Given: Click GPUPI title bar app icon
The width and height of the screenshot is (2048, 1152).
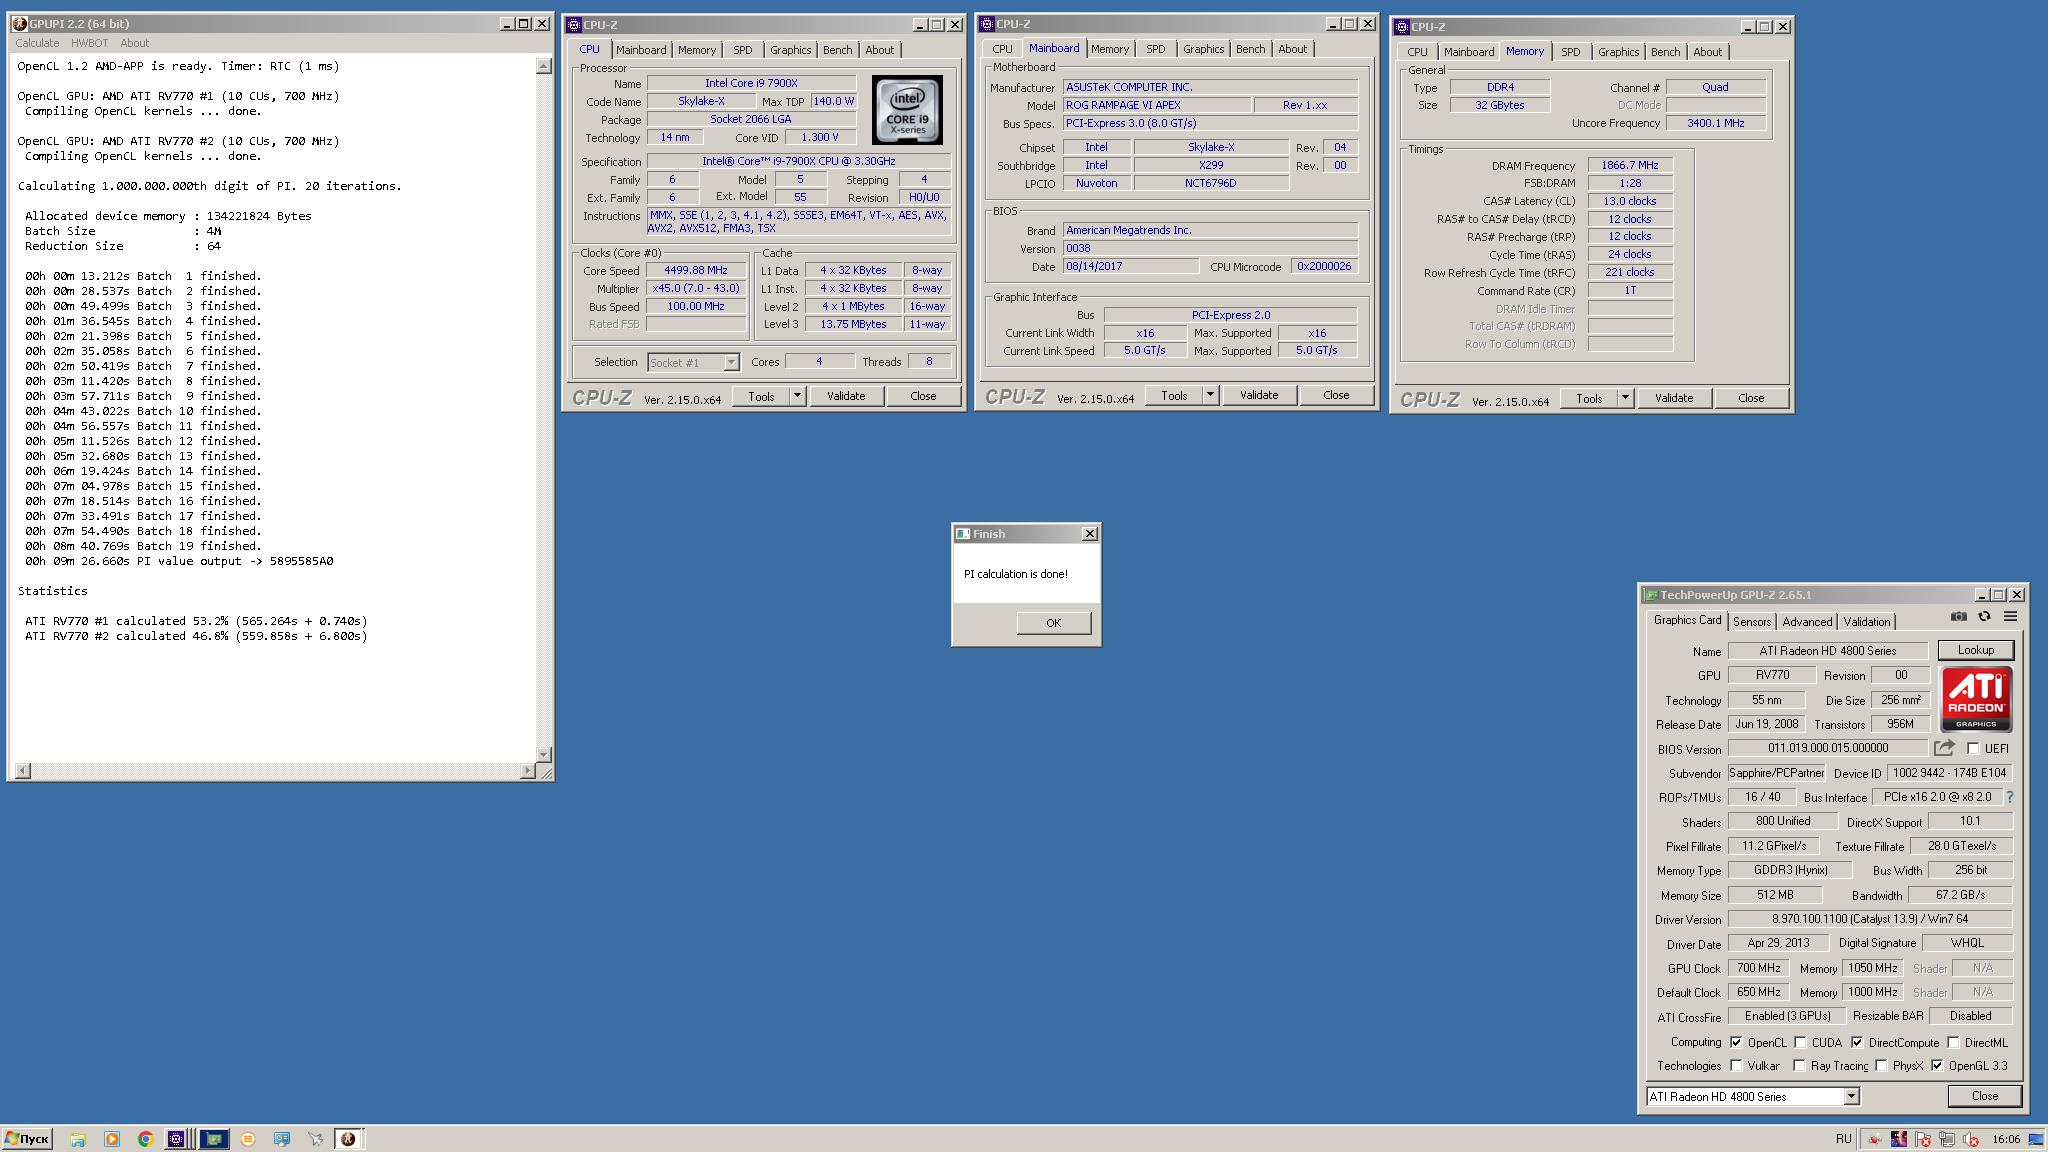Looking at the screenshot, I should tap(19, 23).
